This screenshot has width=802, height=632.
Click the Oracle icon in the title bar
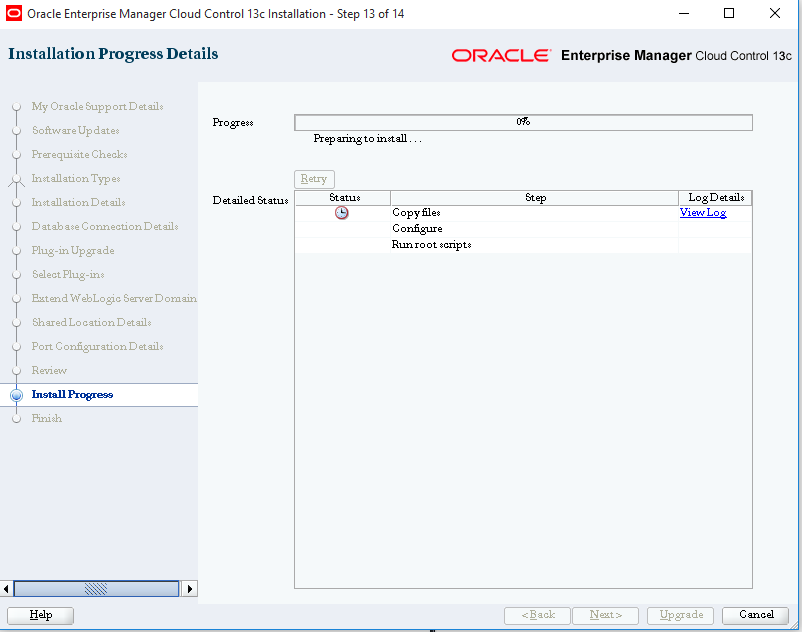click(14, 13)
